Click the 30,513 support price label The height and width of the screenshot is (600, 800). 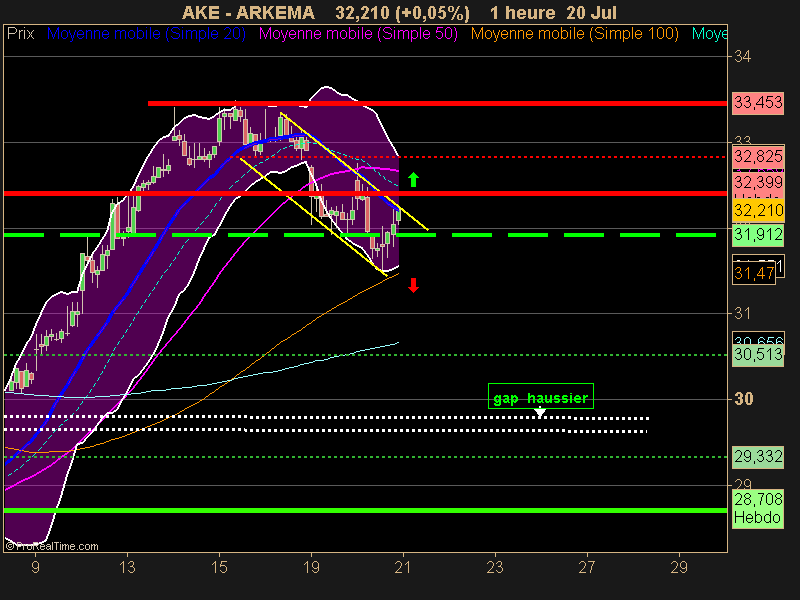tap(758, 355)
